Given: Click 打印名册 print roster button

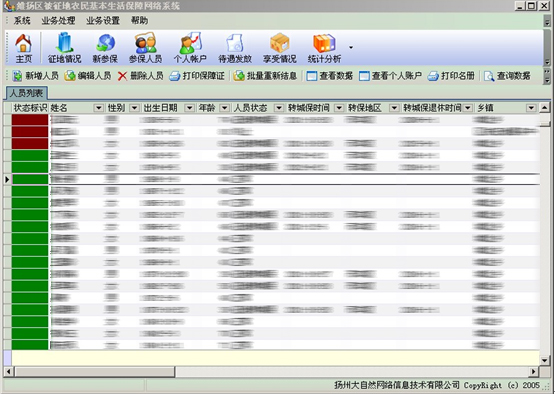Looking at the screenshot, I should 451,75.
